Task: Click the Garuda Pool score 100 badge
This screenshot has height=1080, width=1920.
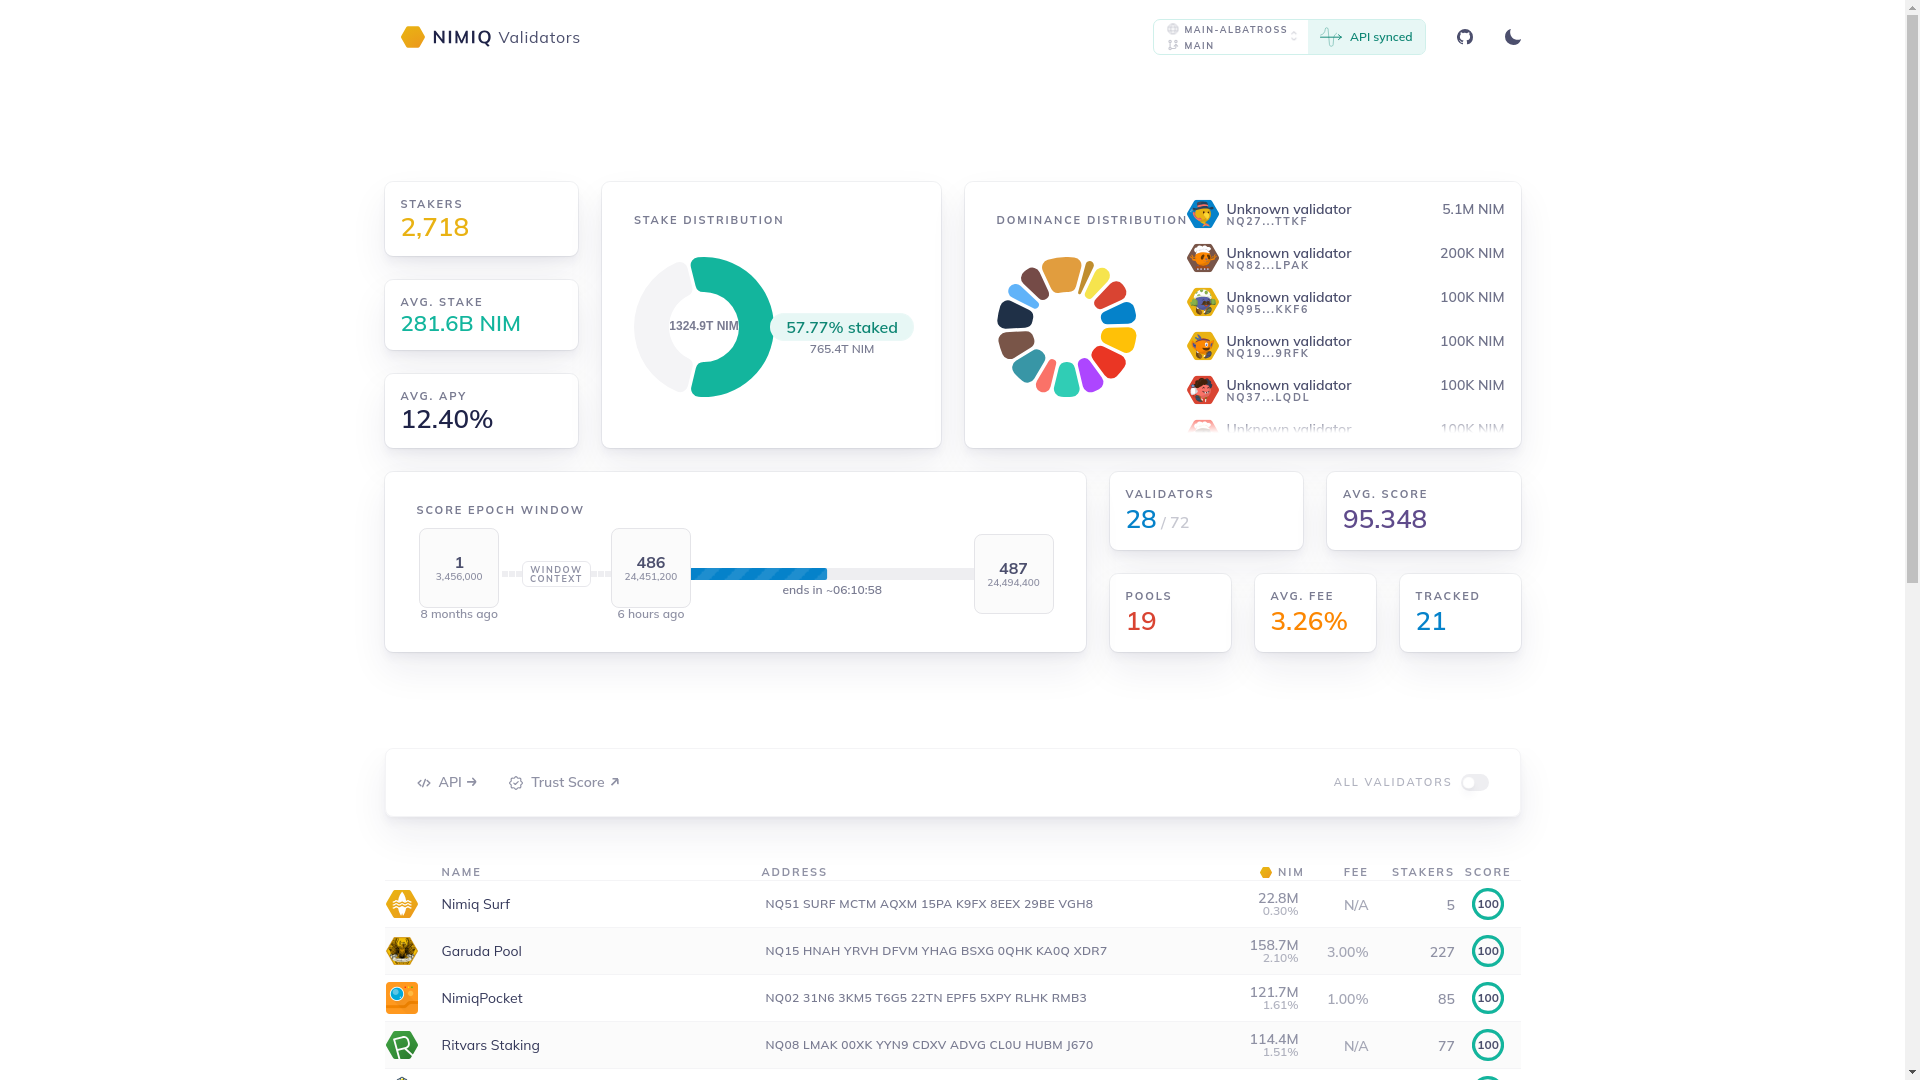Action: point(1488,951)
